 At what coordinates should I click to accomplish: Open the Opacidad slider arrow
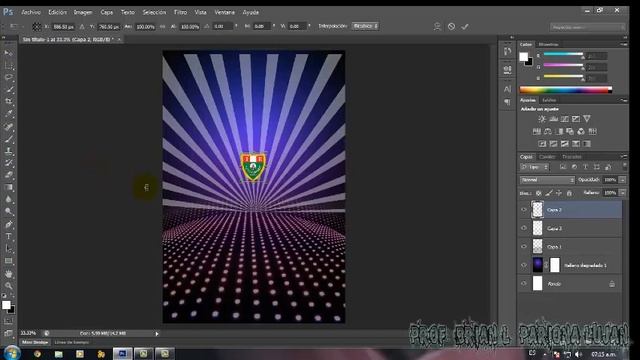click(x=622, y=180)
